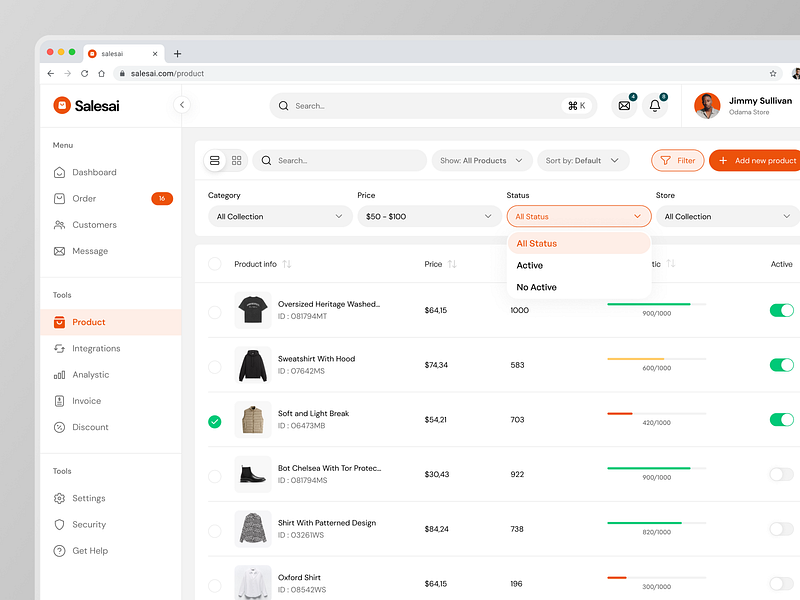Toggle the select-all products checkbox

tap(215, 264)
